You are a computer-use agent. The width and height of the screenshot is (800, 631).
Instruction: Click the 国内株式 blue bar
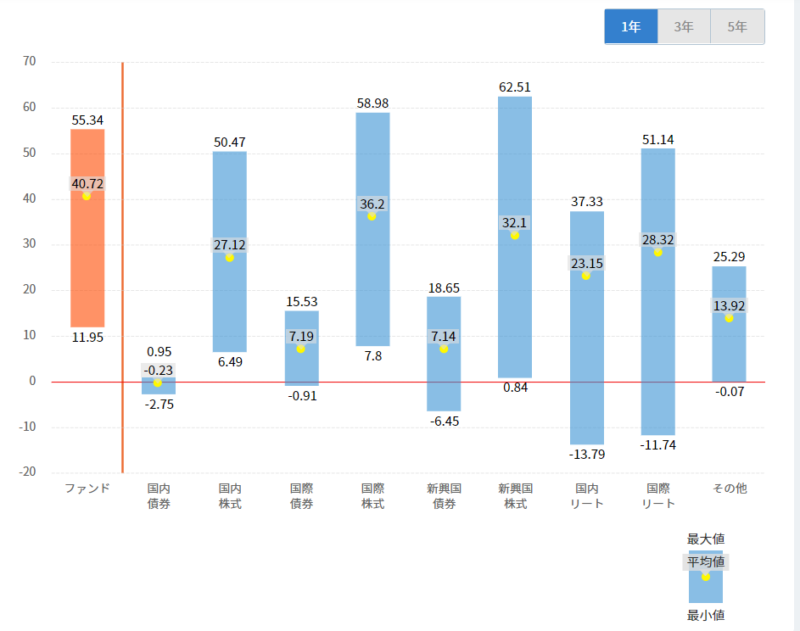(x=229, y=300)
